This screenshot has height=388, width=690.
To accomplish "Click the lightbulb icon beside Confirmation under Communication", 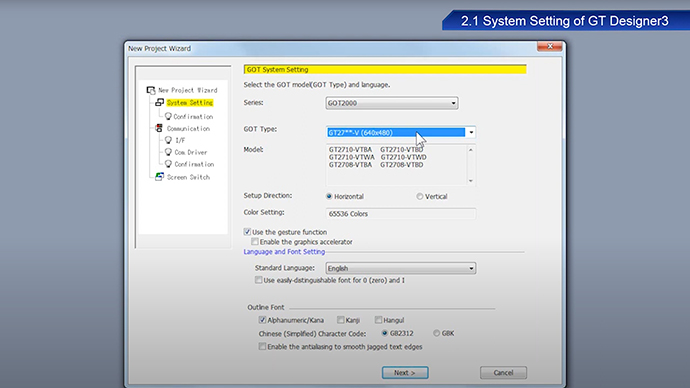I will 168,164.
